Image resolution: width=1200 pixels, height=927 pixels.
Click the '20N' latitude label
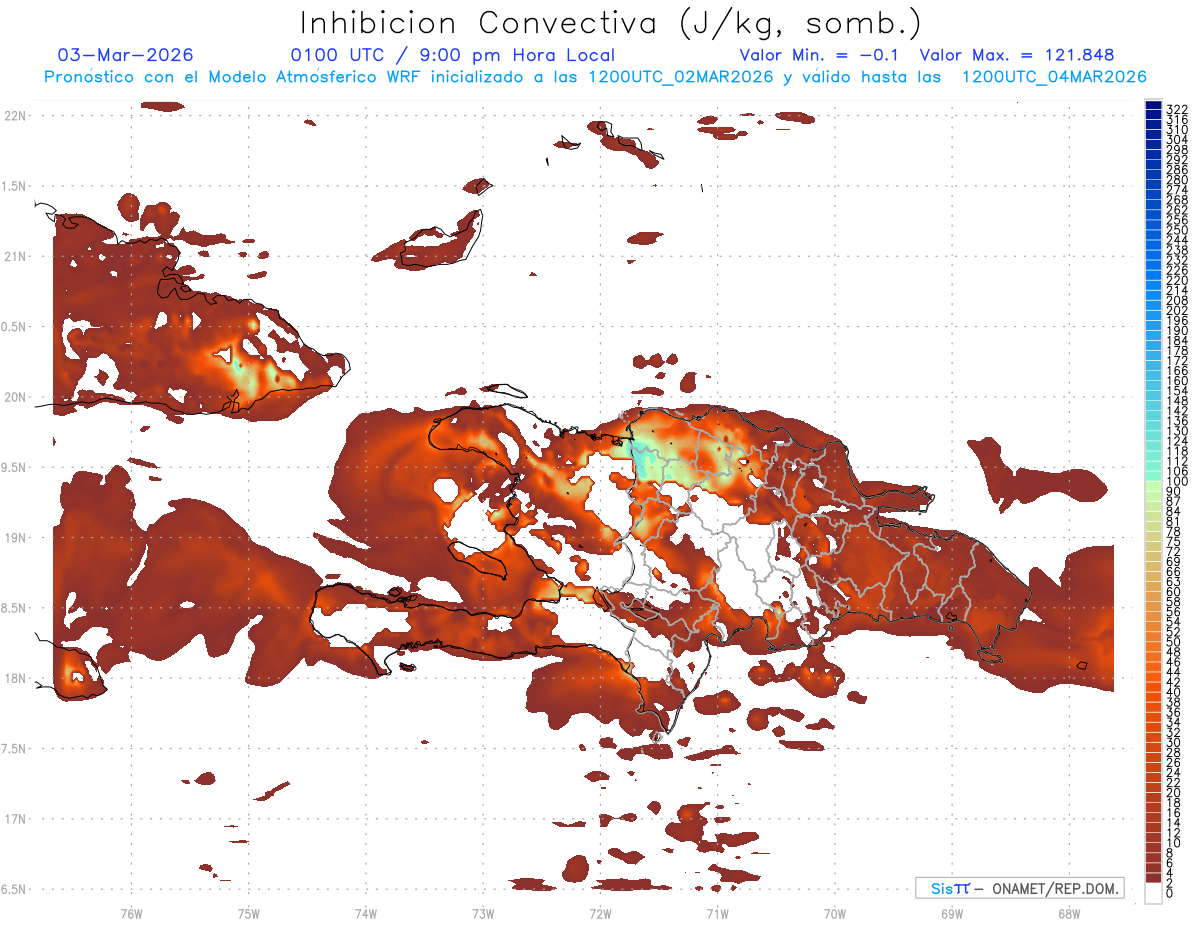tap(15, 397)
